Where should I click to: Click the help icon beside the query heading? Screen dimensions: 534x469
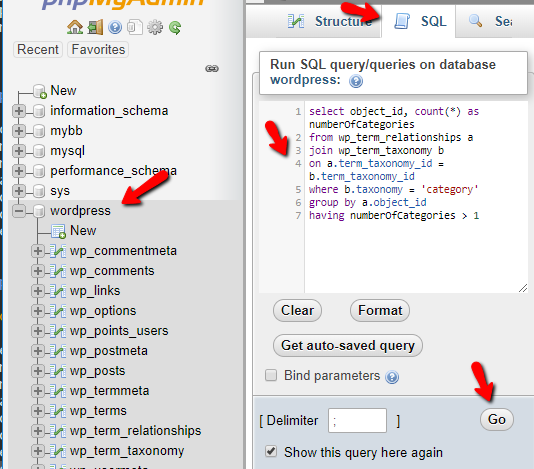click(x=356, y=81)
